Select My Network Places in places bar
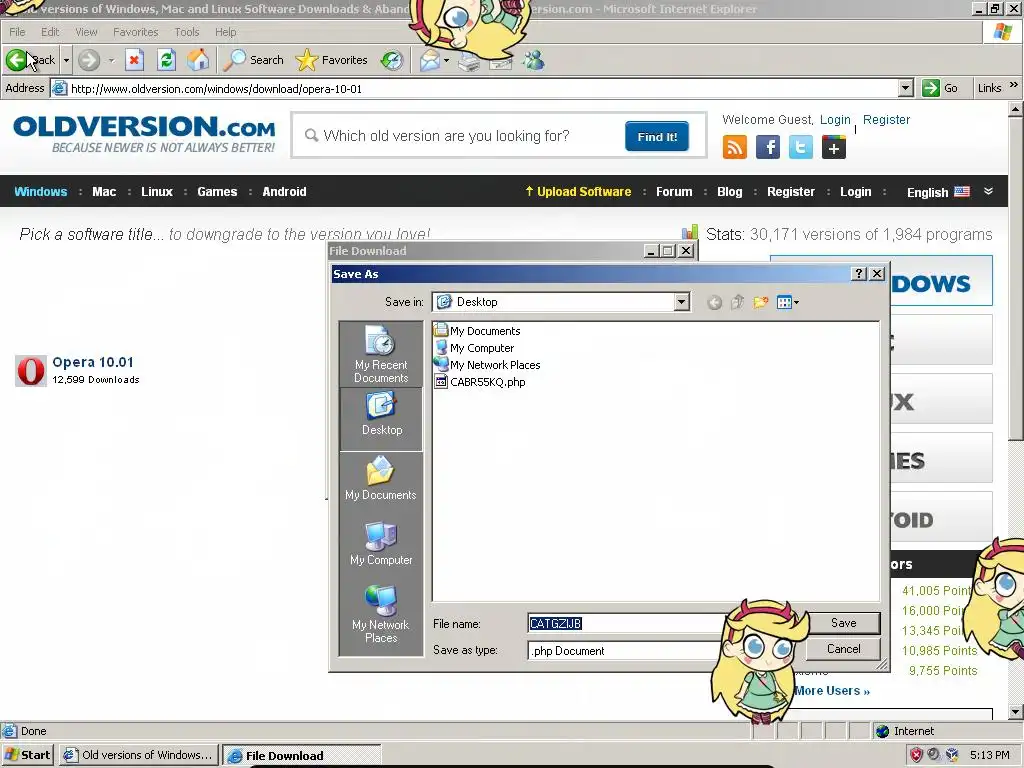This screenshot has height=768, width=1024. pyautogui.click(x=381, y=613)
